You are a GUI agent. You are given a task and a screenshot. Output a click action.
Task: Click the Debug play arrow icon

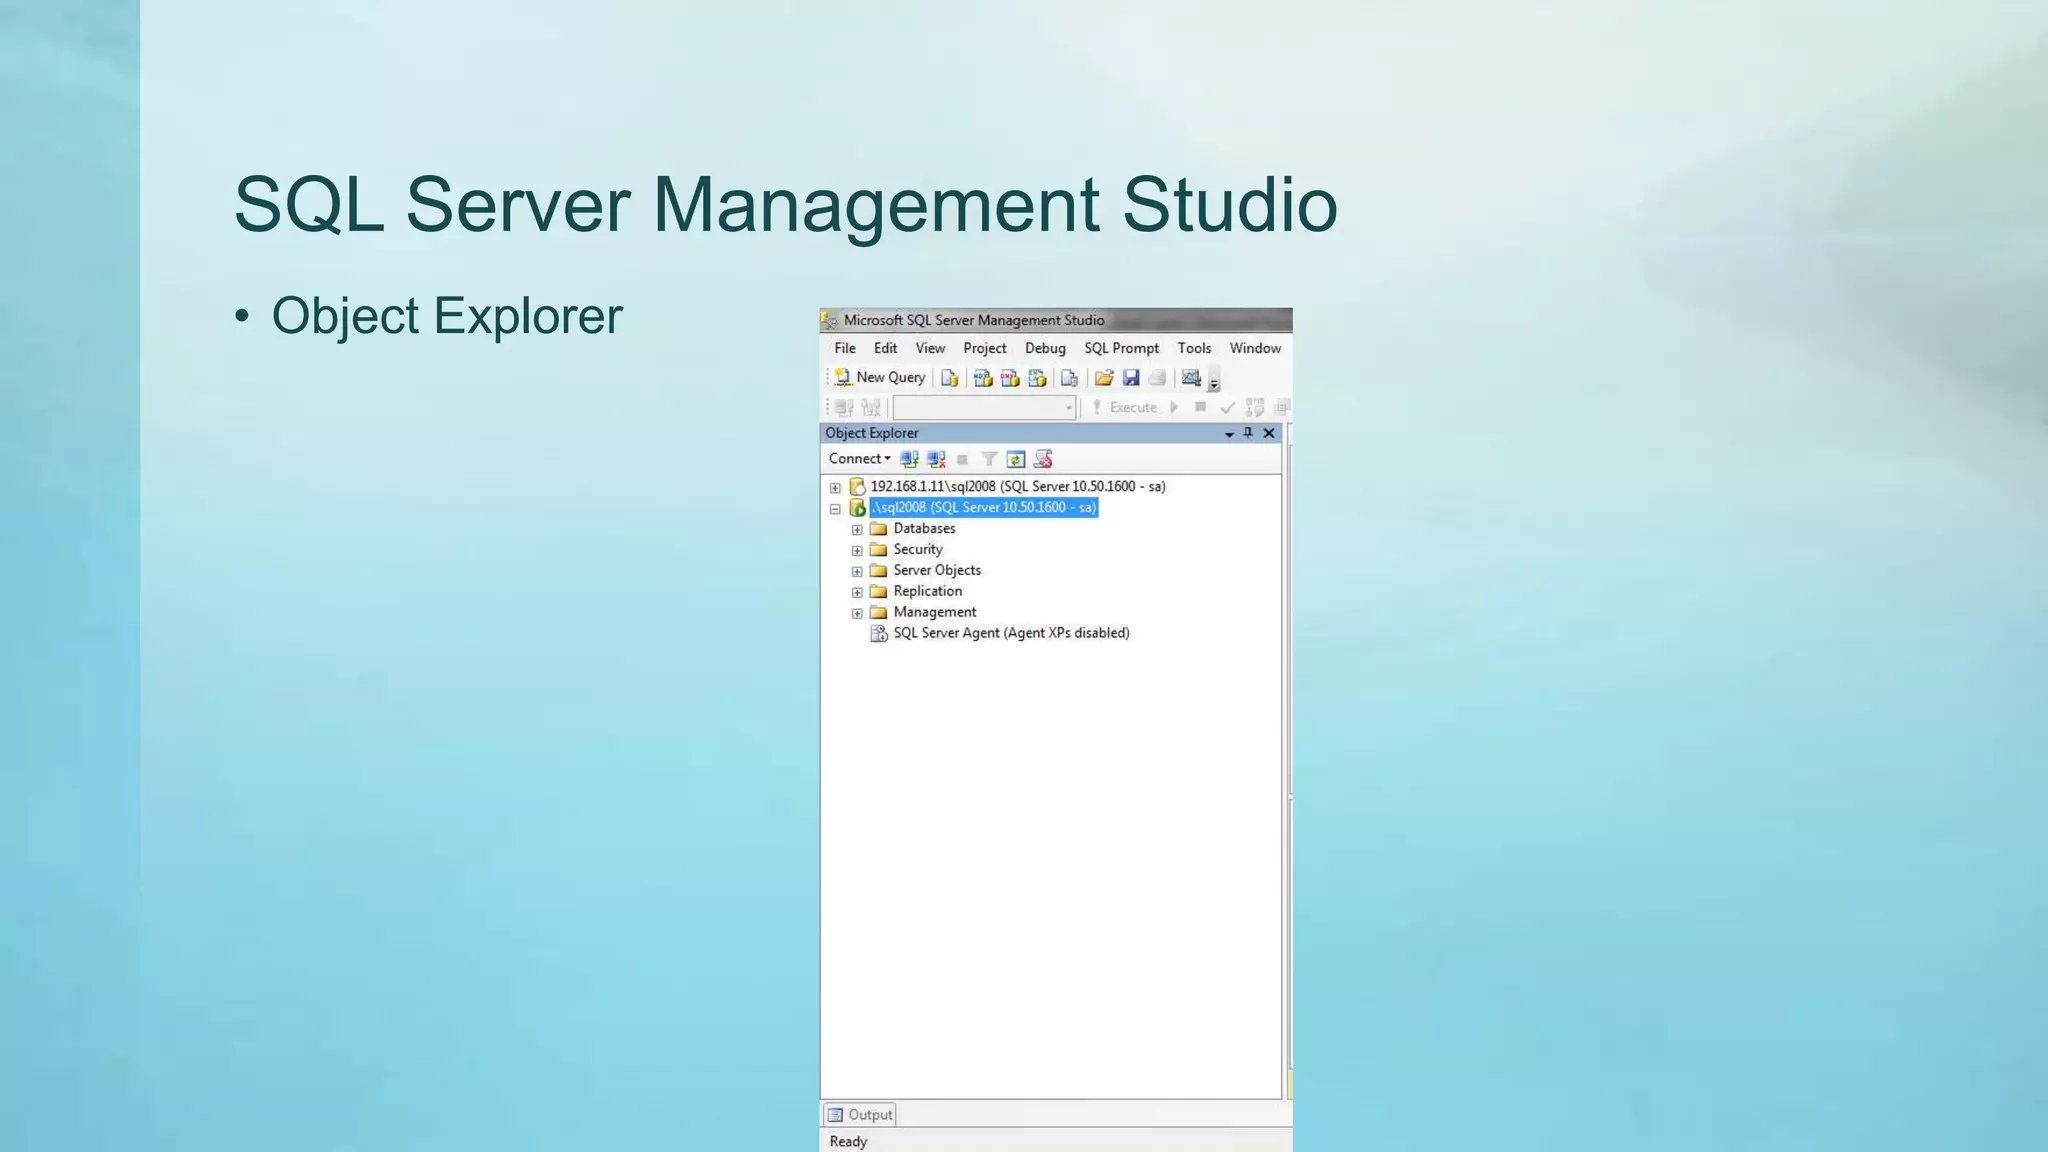1174,408
